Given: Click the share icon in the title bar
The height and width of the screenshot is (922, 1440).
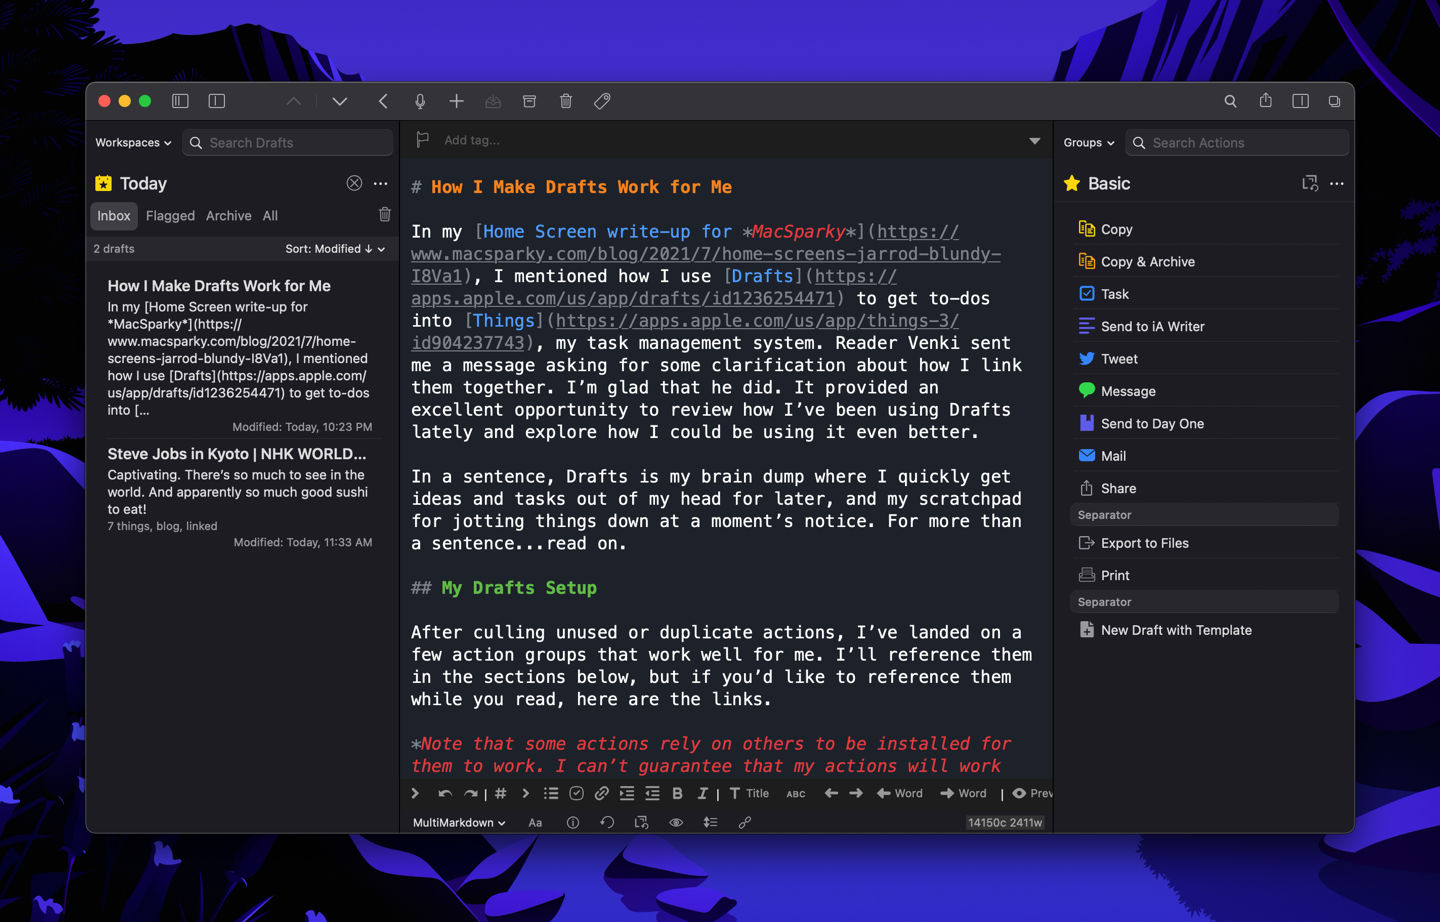Looking at the screenshot, I should [x=1265, y=100].
